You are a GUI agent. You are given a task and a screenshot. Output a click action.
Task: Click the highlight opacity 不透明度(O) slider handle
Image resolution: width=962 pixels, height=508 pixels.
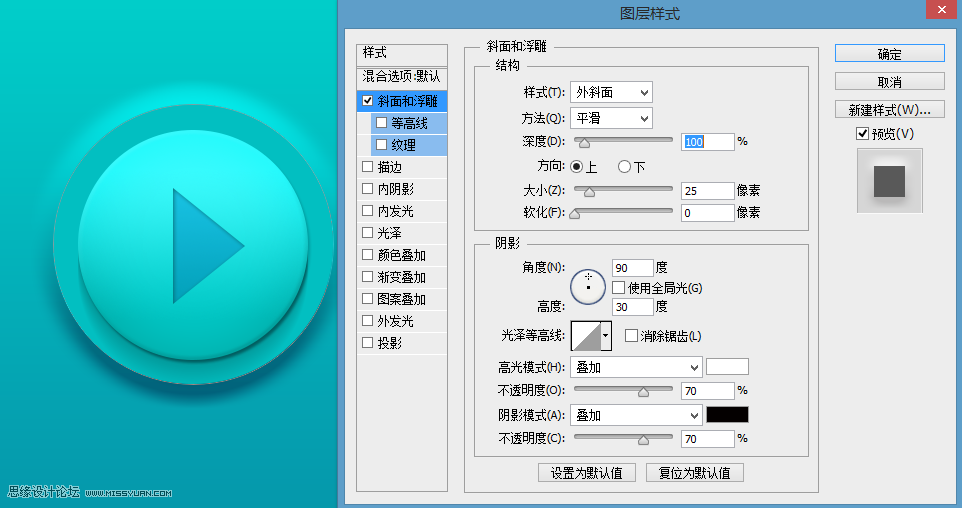click(x=643, y=392)
